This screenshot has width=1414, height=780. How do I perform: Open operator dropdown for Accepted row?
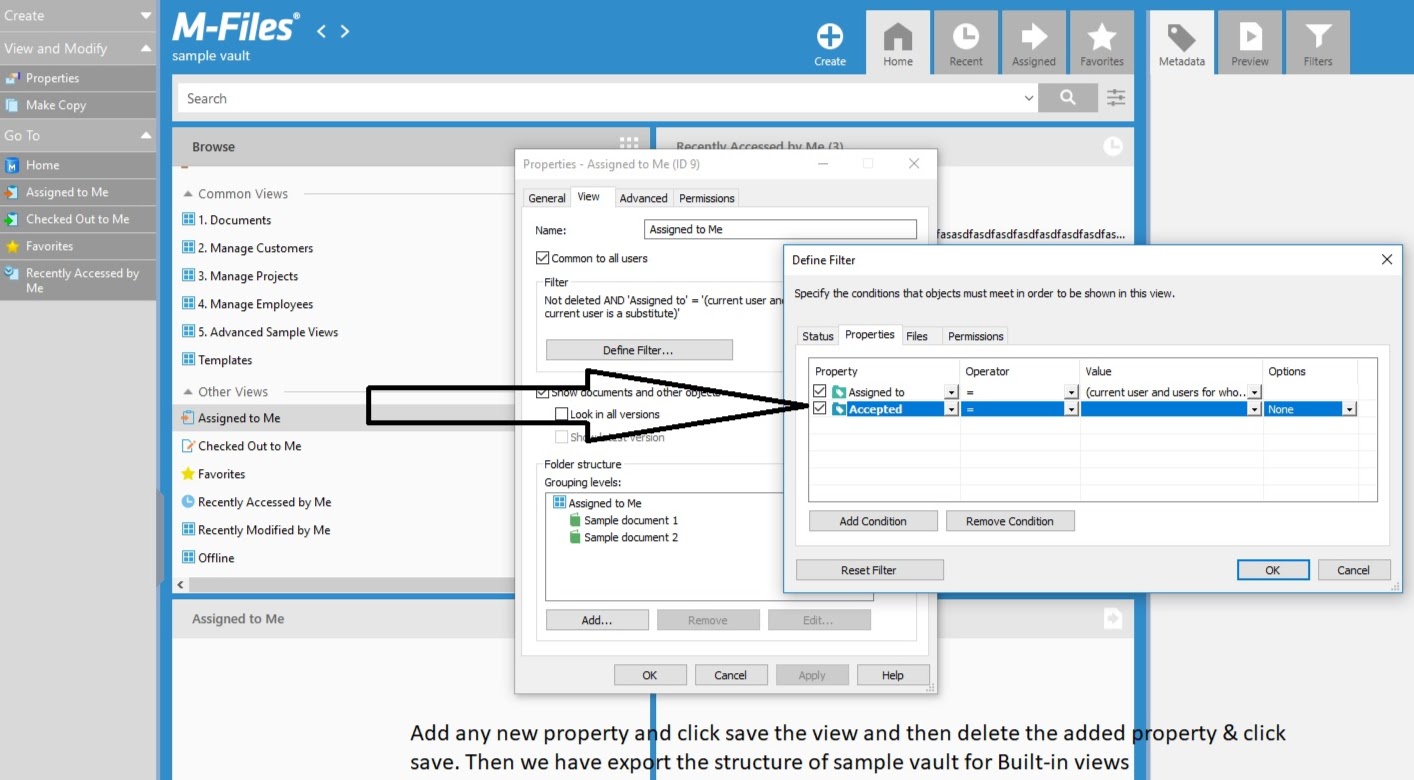tap(1072, 409)
